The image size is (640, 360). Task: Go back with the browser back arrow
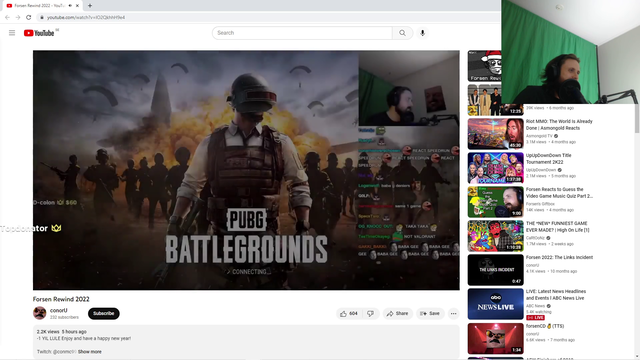tap(7, 17)
